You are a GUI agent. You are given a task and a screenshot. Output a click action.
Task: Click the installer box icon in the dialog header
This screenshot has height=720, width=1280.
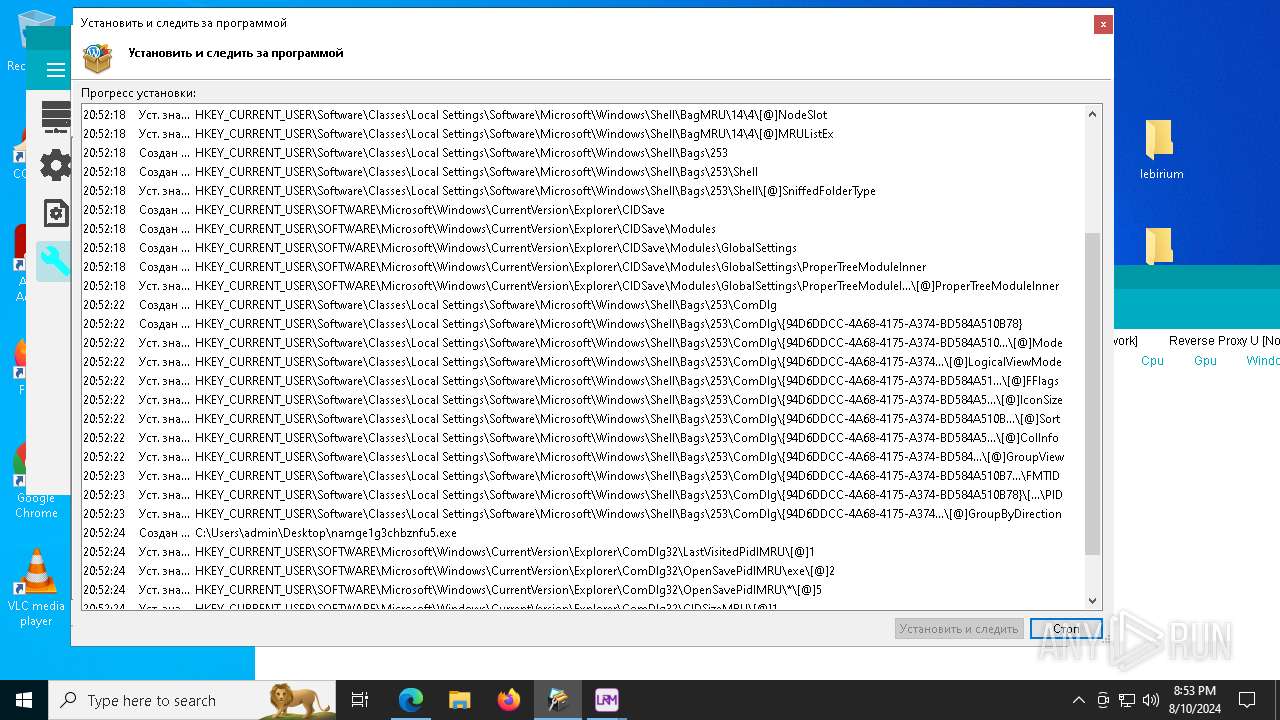(x=97, y=58)
